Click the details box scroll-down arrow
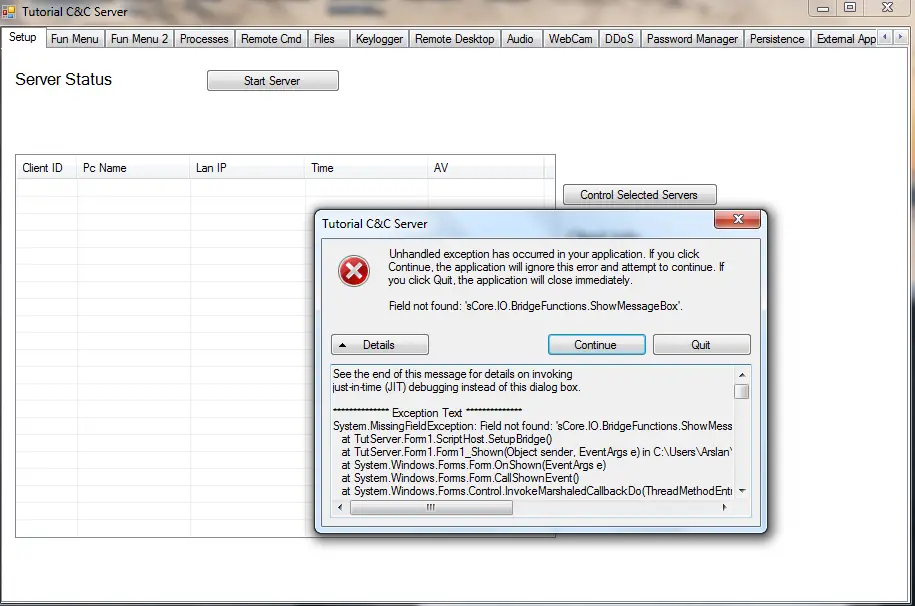The height and width of the screenshot is (606, 915). (x=742, y=491)
